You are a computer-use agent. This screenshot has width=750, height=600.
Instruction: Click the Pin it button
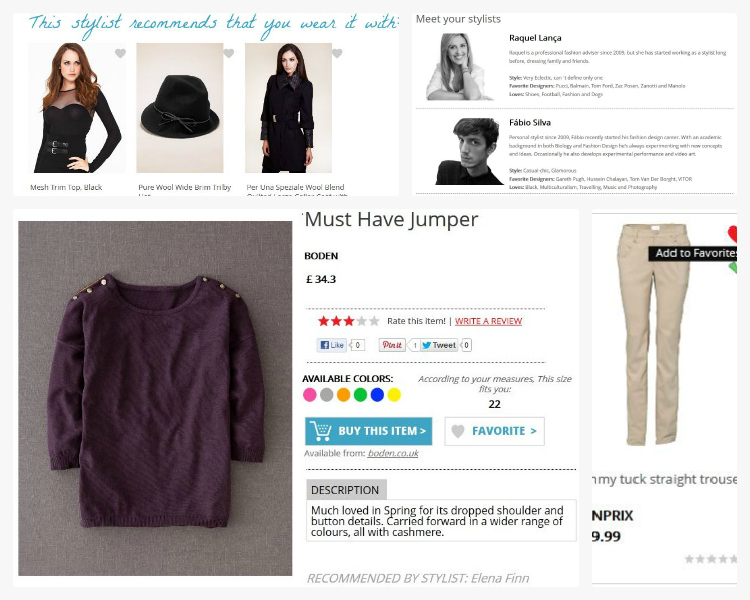pyautogui.click(x=392, y=345)
